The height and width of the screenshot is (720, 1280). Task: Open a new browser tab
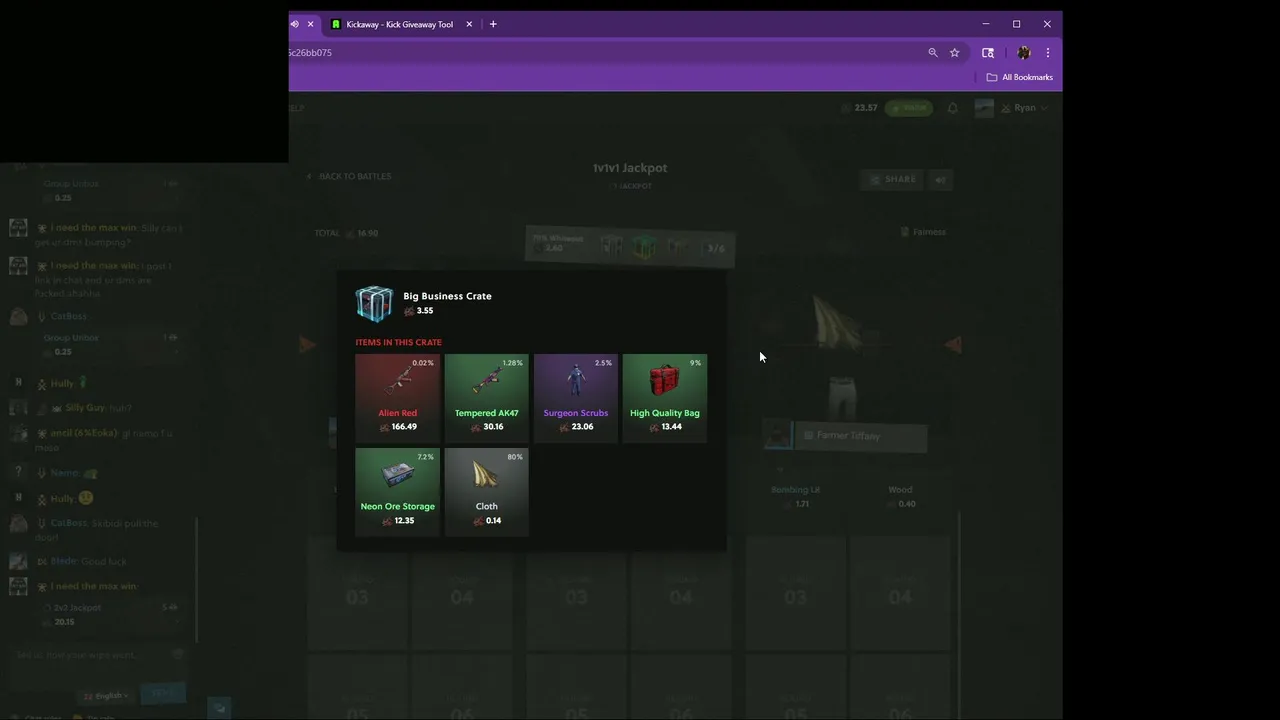pos(493,24)
